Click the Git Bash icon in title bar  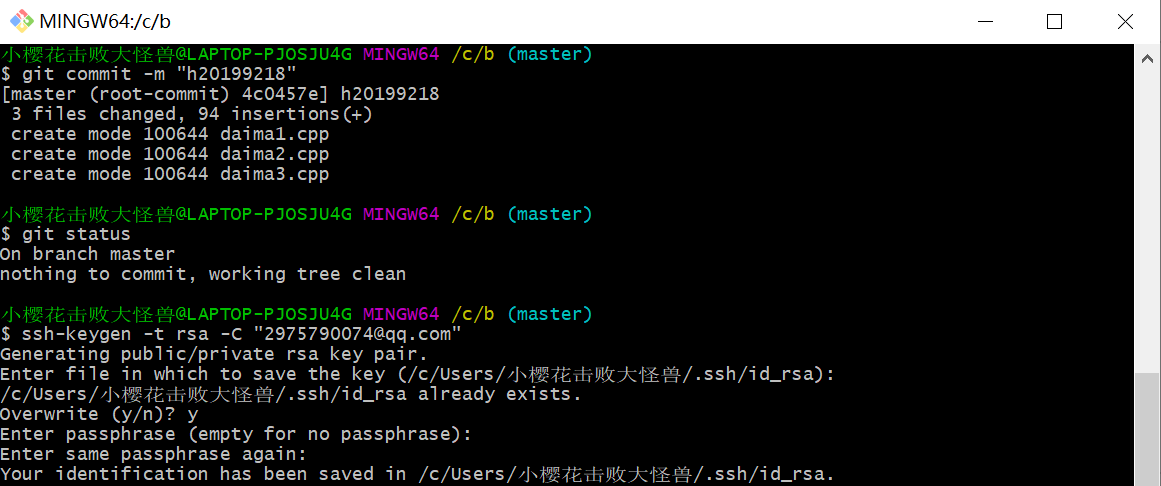coord(20,21)
